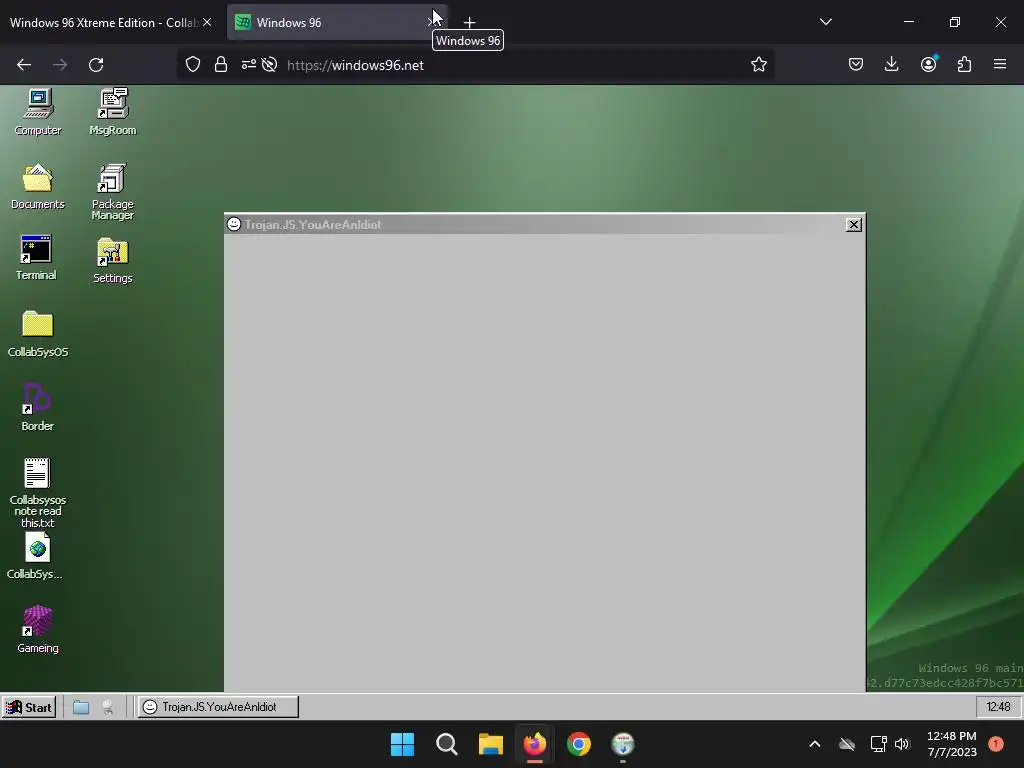Image resolution: width=1024 pixels, height=768 pixels.
Task: Open the MsgRoom desktop shortcut
Action: (x=112, y=111)
